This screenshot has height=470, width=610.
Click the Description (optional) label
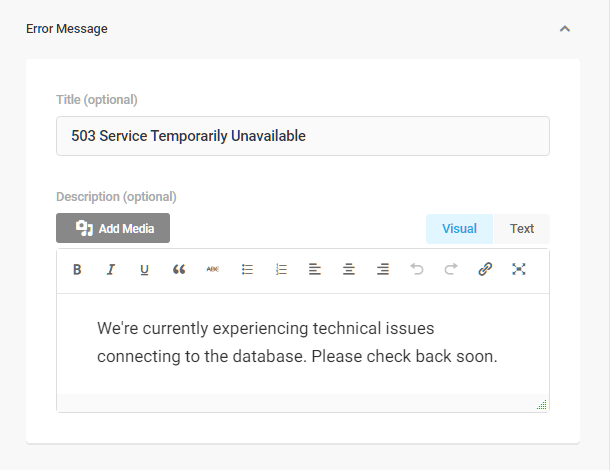click(x=116, y=197)
